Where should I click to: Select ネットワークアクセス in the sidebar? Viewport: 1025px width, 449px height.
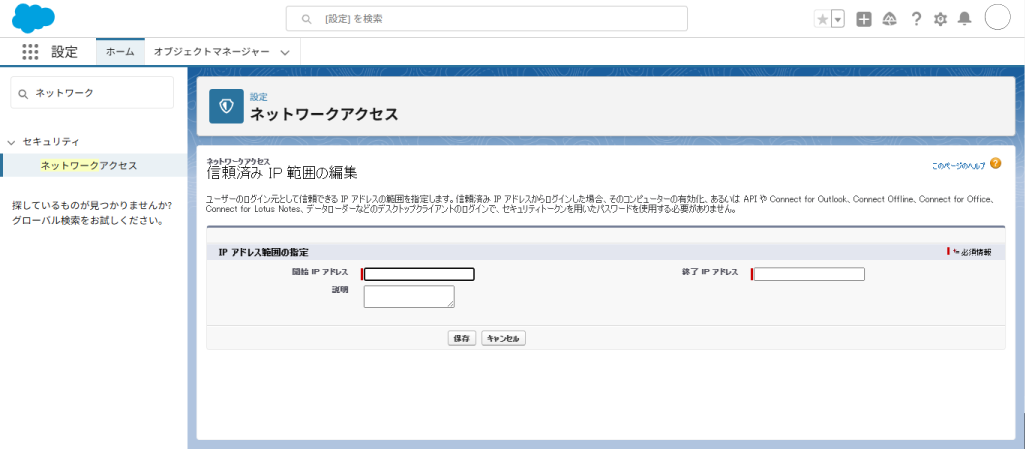coord(89,165)
